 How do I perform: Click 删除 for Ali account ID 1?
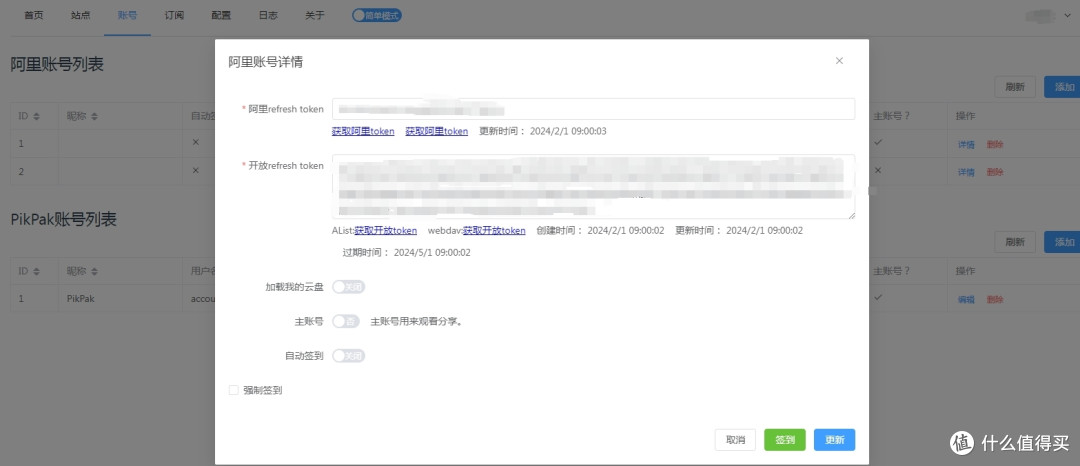pyautogui.click(x=995, y=145)
